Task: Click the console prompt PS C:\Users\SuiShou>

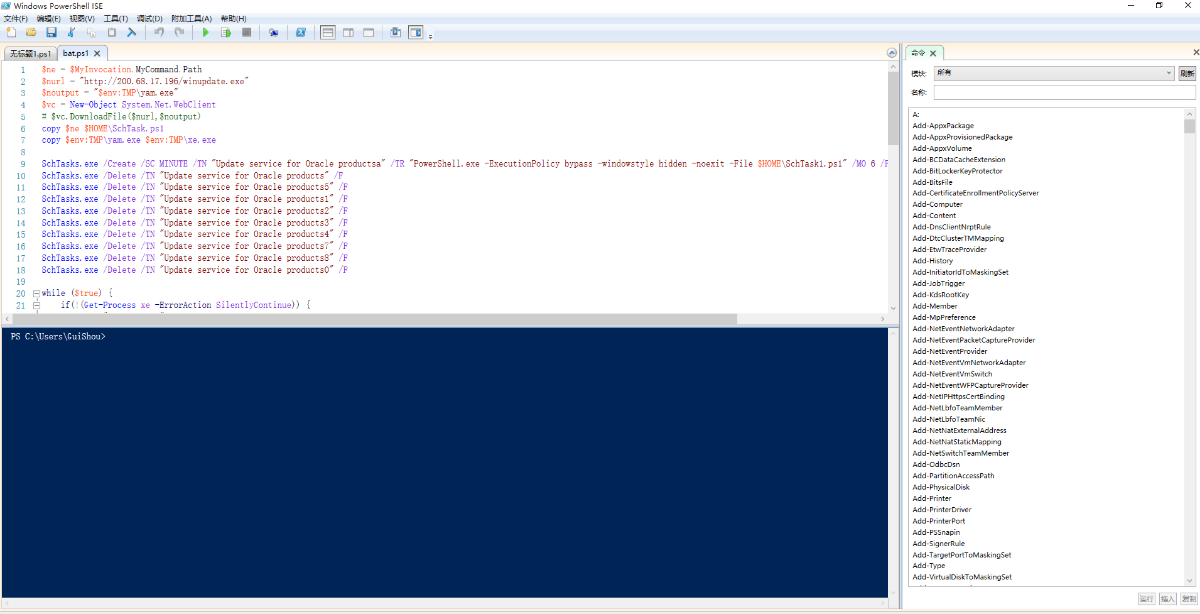Action: tap(58, 337)
